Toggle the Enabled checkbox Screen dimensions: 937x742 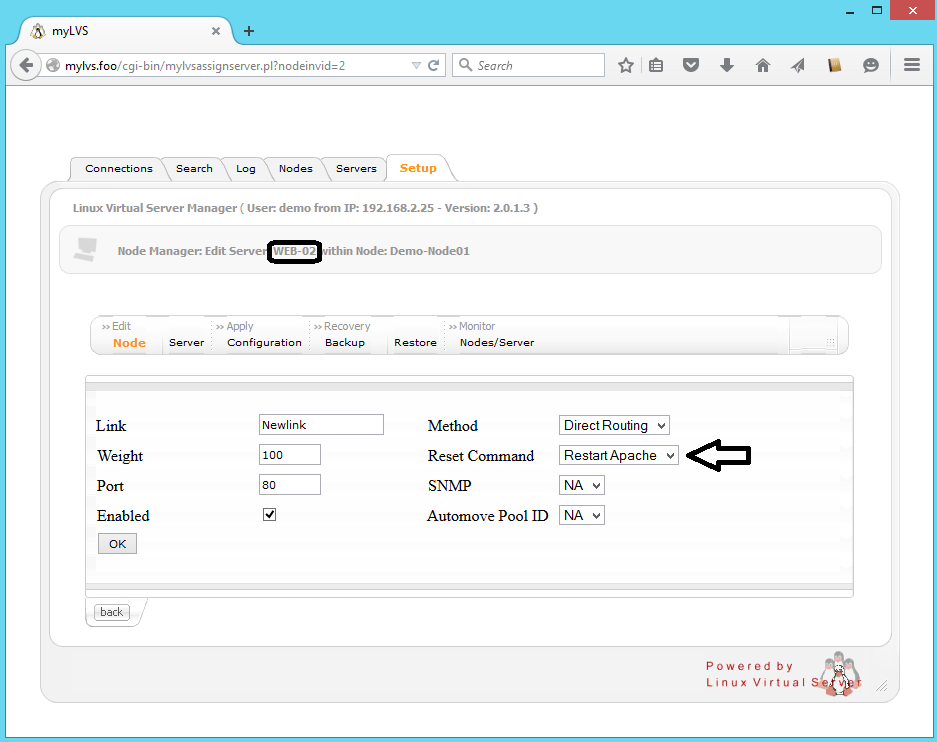point(269,515)
